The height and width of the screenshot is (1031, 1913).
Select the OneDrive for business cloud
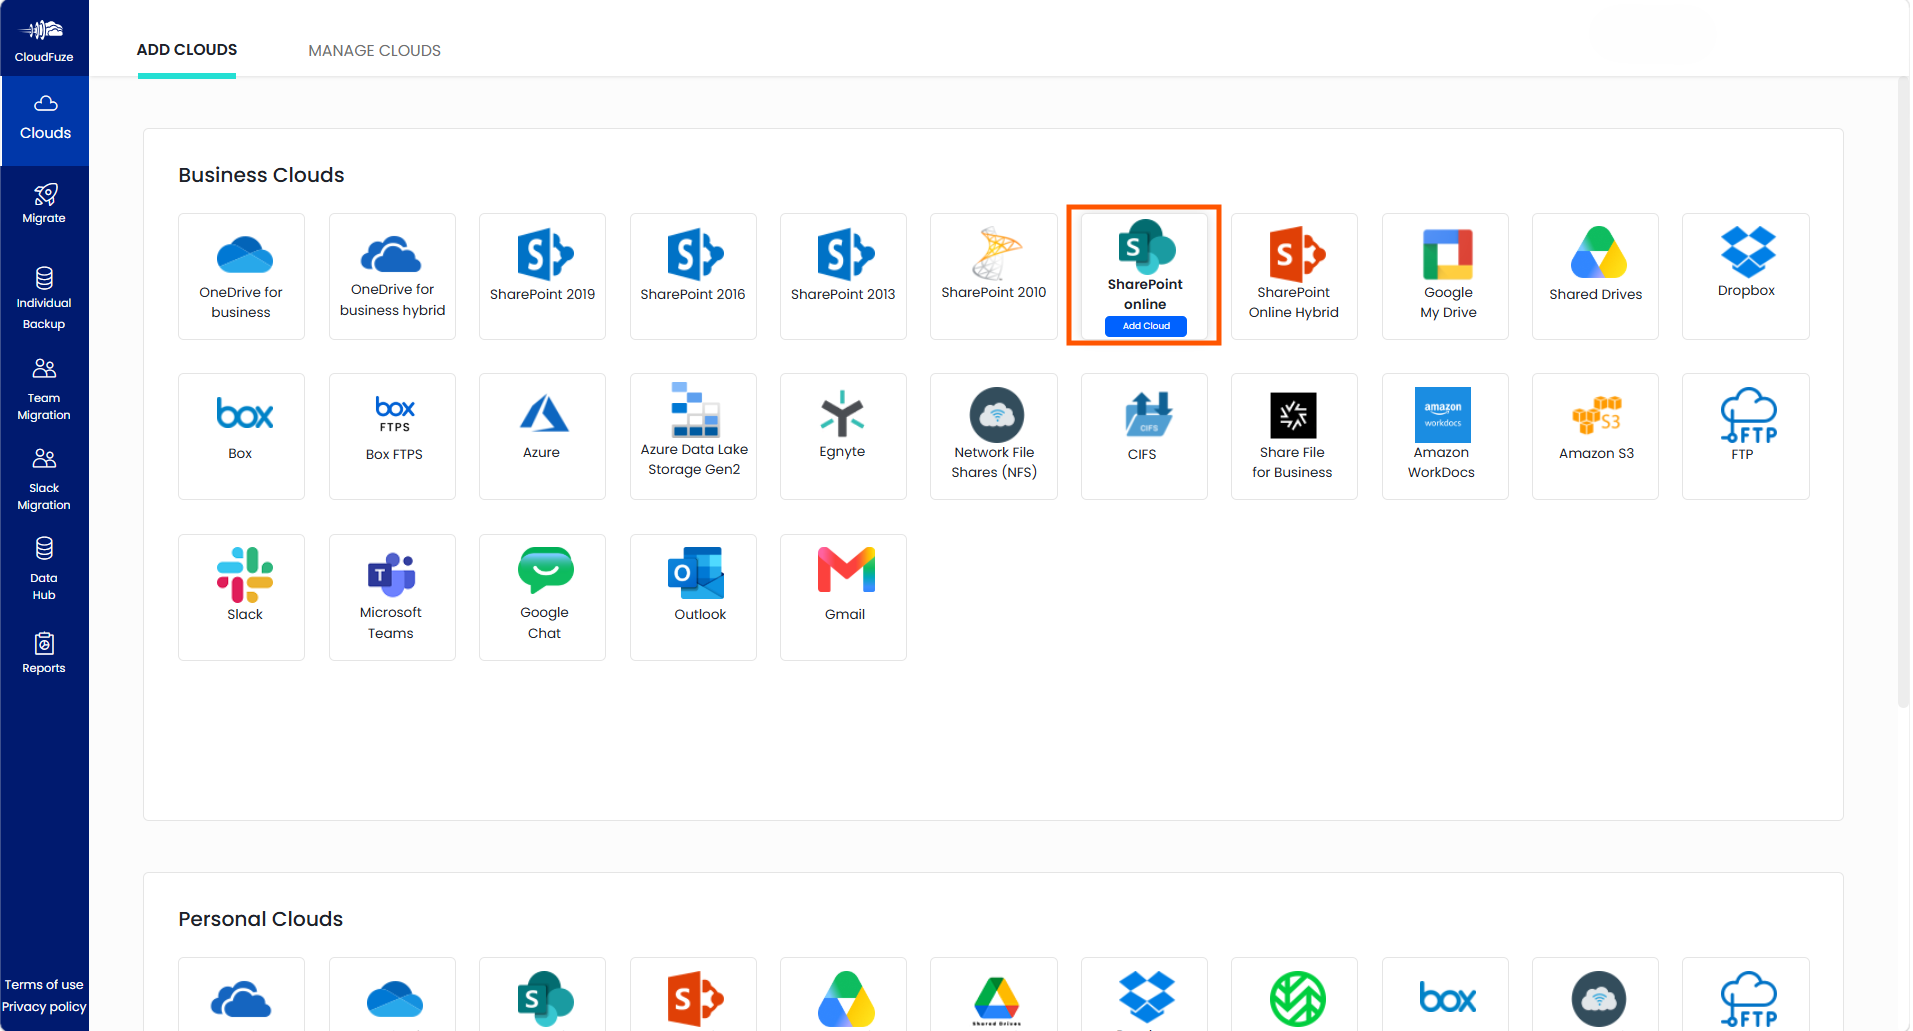(x=241, y=276)
